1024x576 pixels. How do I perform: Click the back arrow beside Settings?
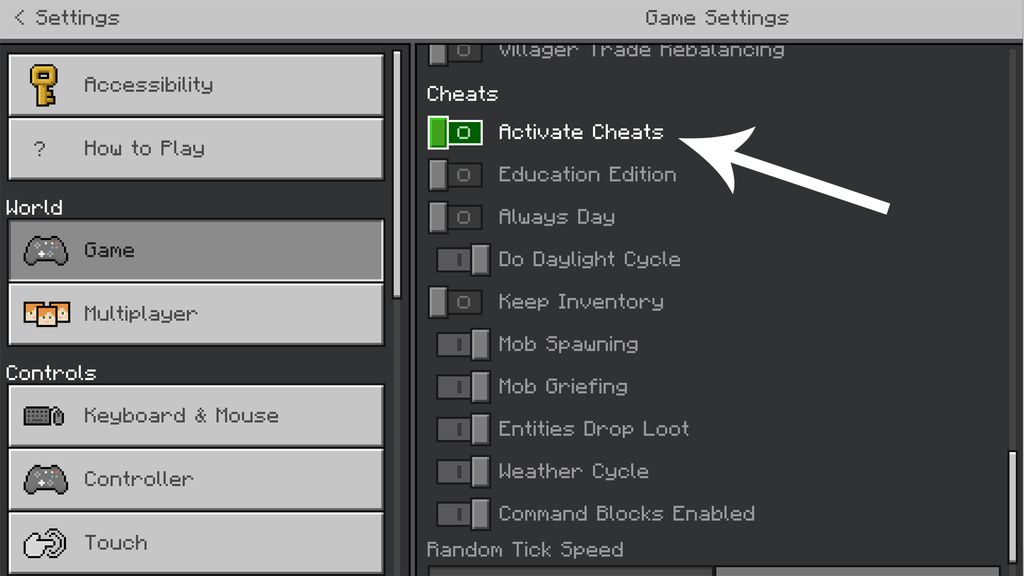point(20,18)
